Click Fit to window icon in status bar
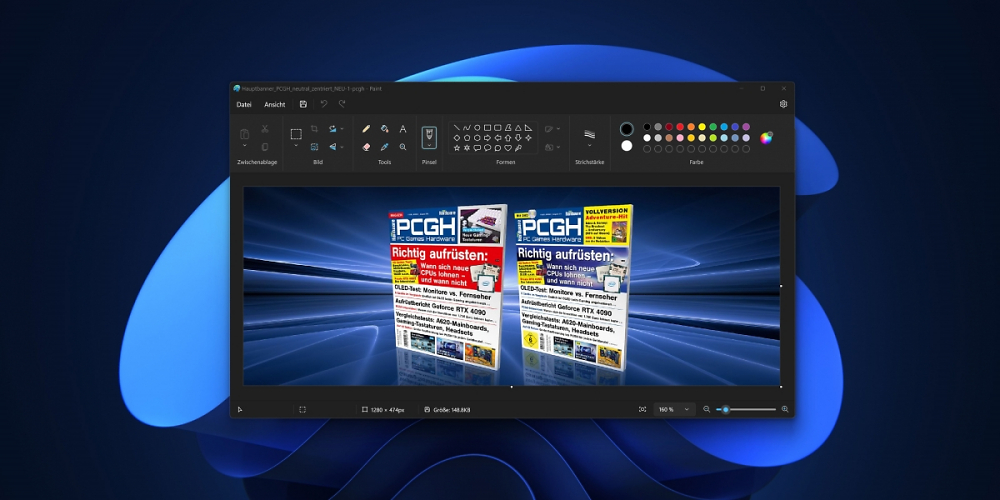This screenshot has height=500, width=1000. point(642,409)
